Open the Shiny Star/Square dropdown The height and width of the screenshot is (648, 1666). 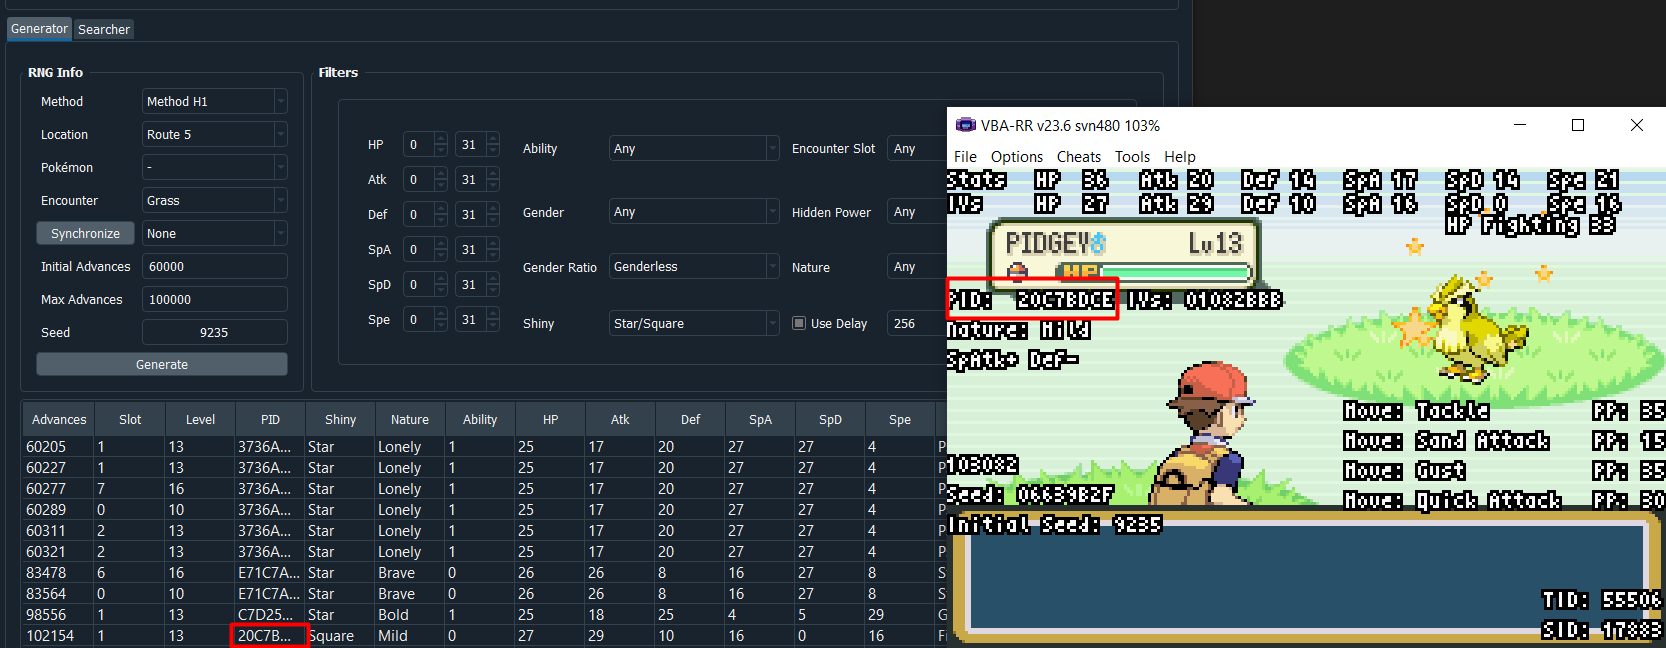[694, 323]
